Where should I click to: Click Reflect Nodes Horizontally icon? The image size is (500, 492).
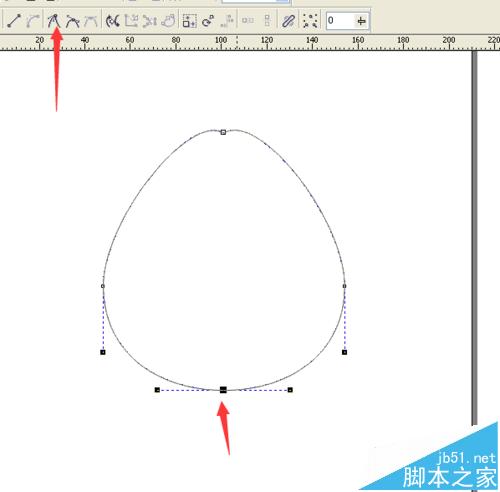point(248,21)
